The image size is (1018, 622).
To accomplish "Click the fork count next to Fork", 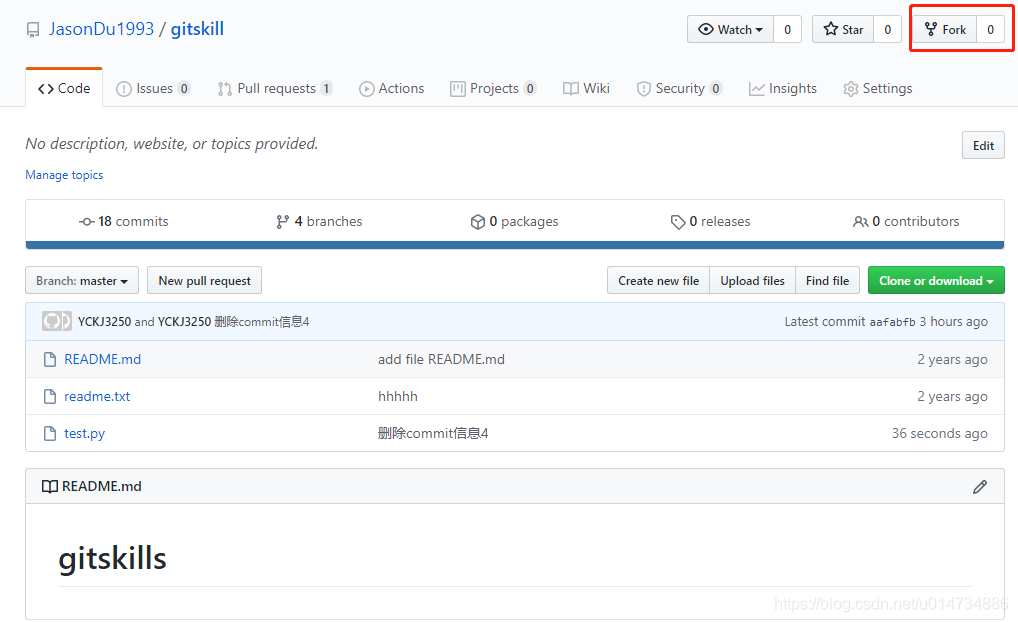I will (990, 29).
